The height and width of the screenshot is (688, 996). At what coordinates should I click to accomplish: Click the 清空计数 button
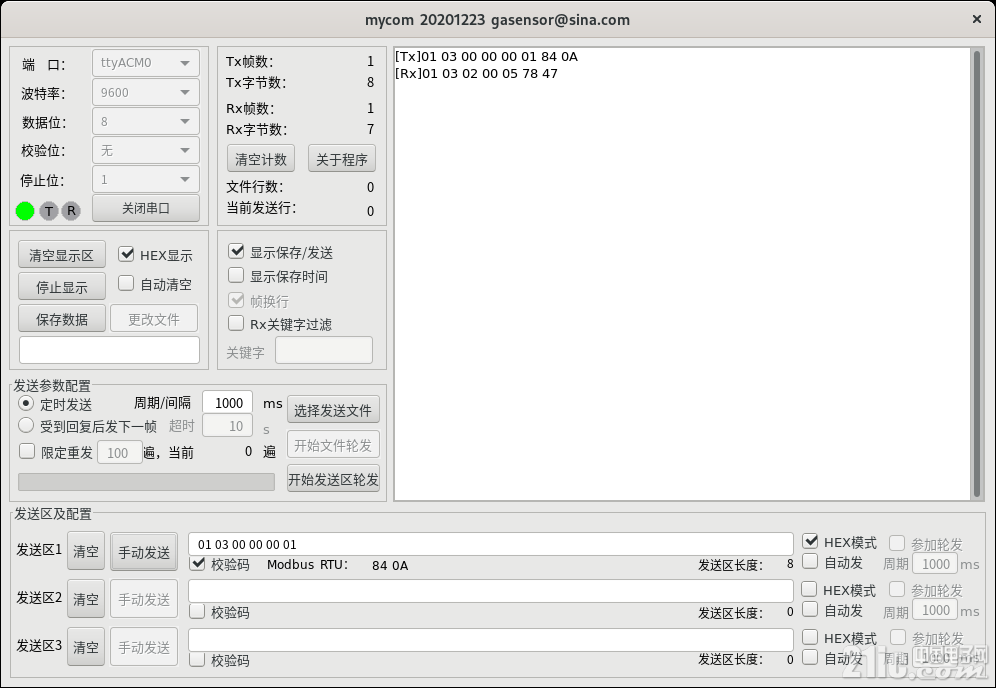(x=260, y=159)
